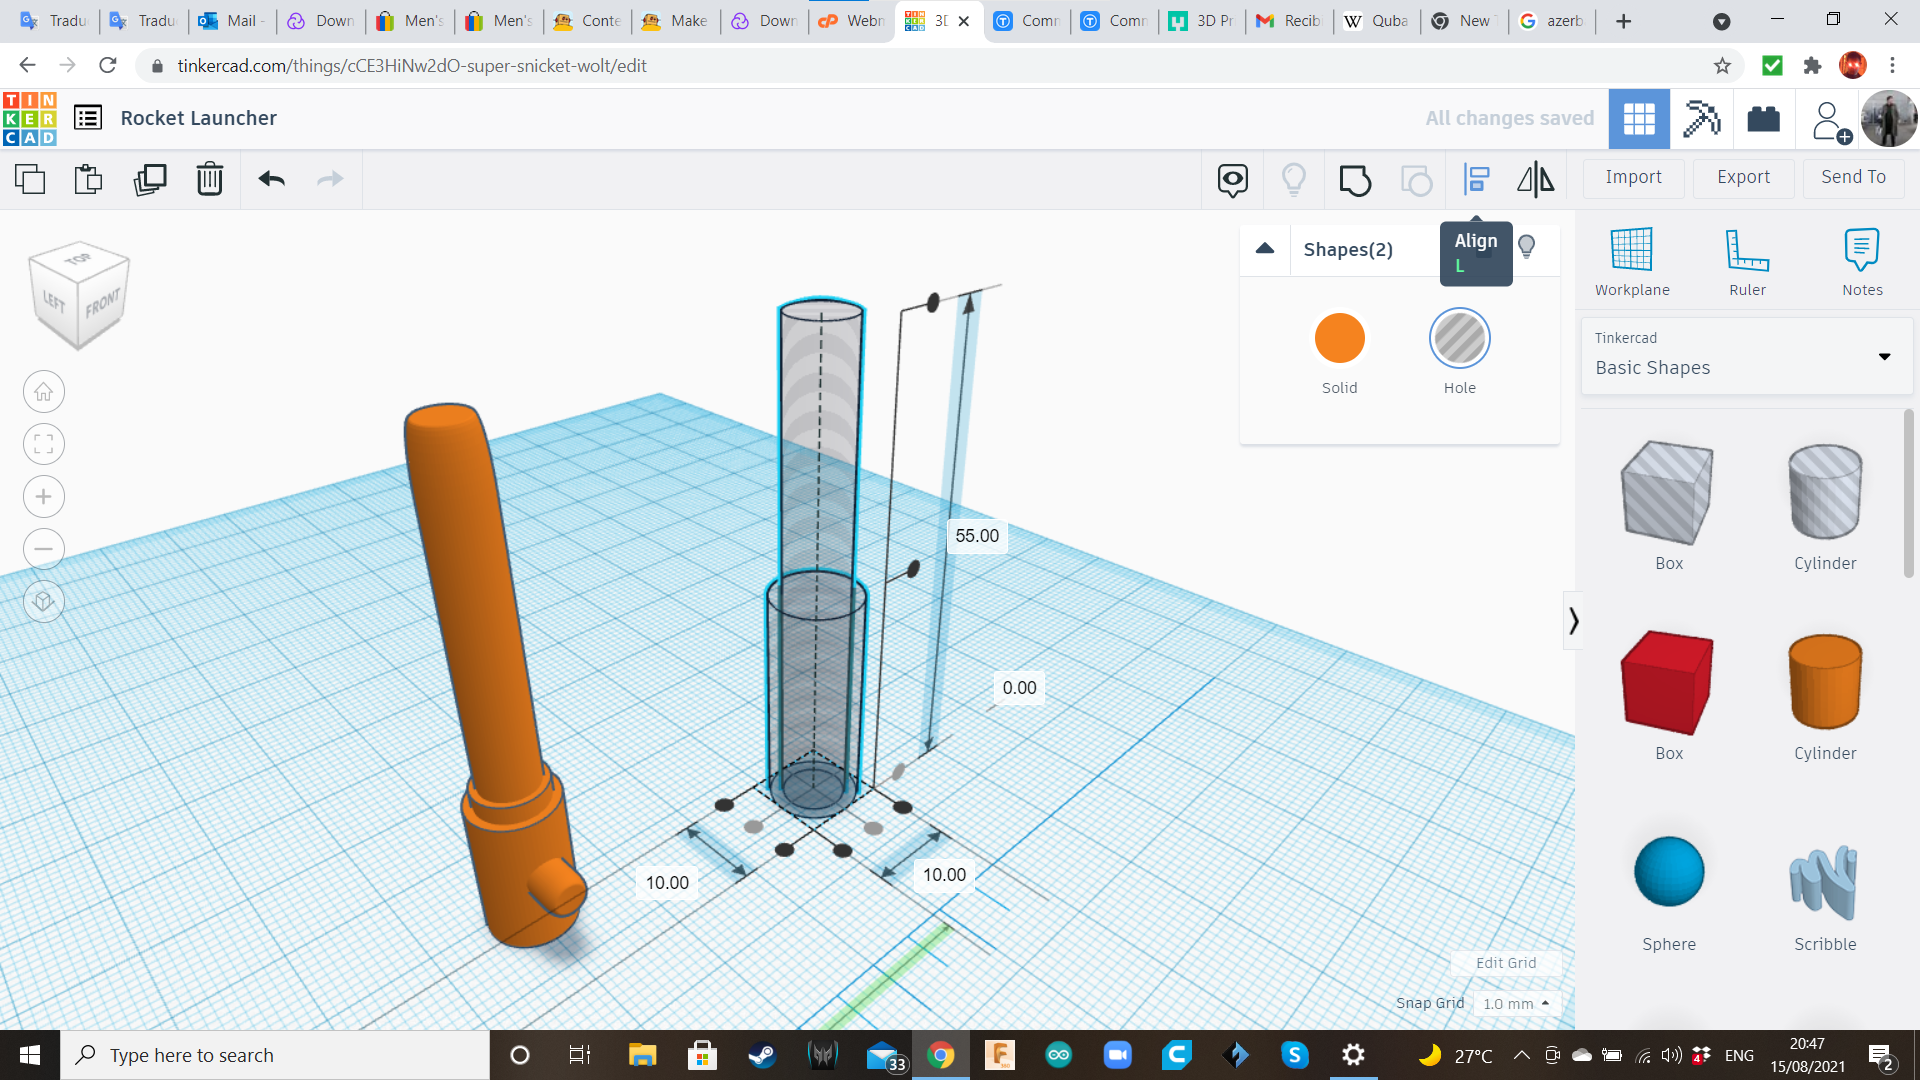Screen dimensions: 1920x1080
Task: Click the Group shapes icon
Action: [1355, 180]
